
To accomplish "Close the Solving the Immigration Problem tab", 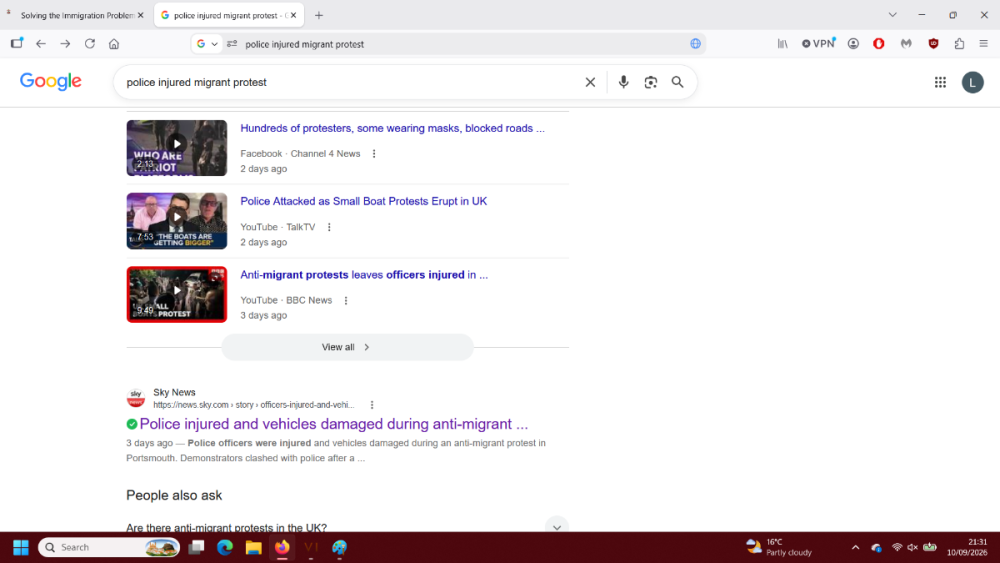I will coord(141,15).
